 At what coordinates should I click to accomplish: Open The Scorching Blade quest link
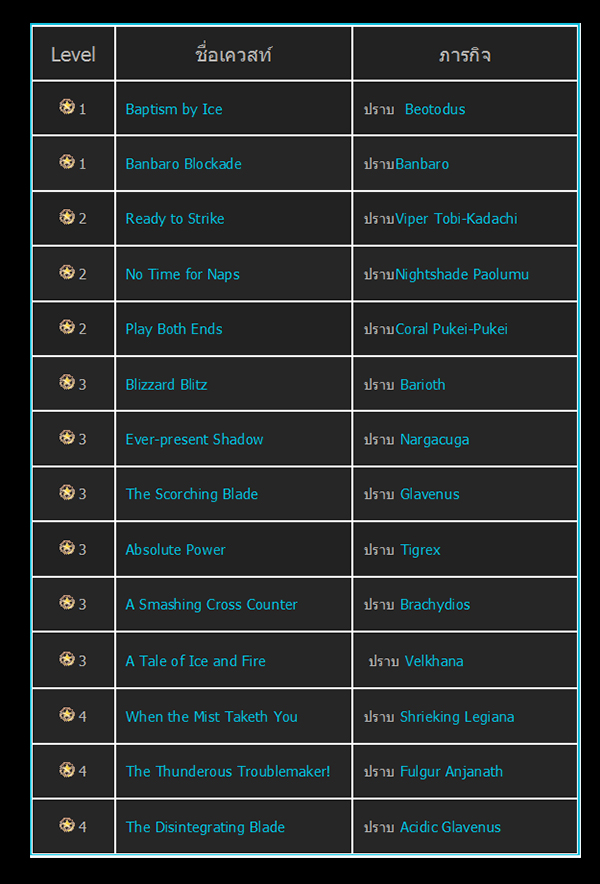(x=191, y=494)
